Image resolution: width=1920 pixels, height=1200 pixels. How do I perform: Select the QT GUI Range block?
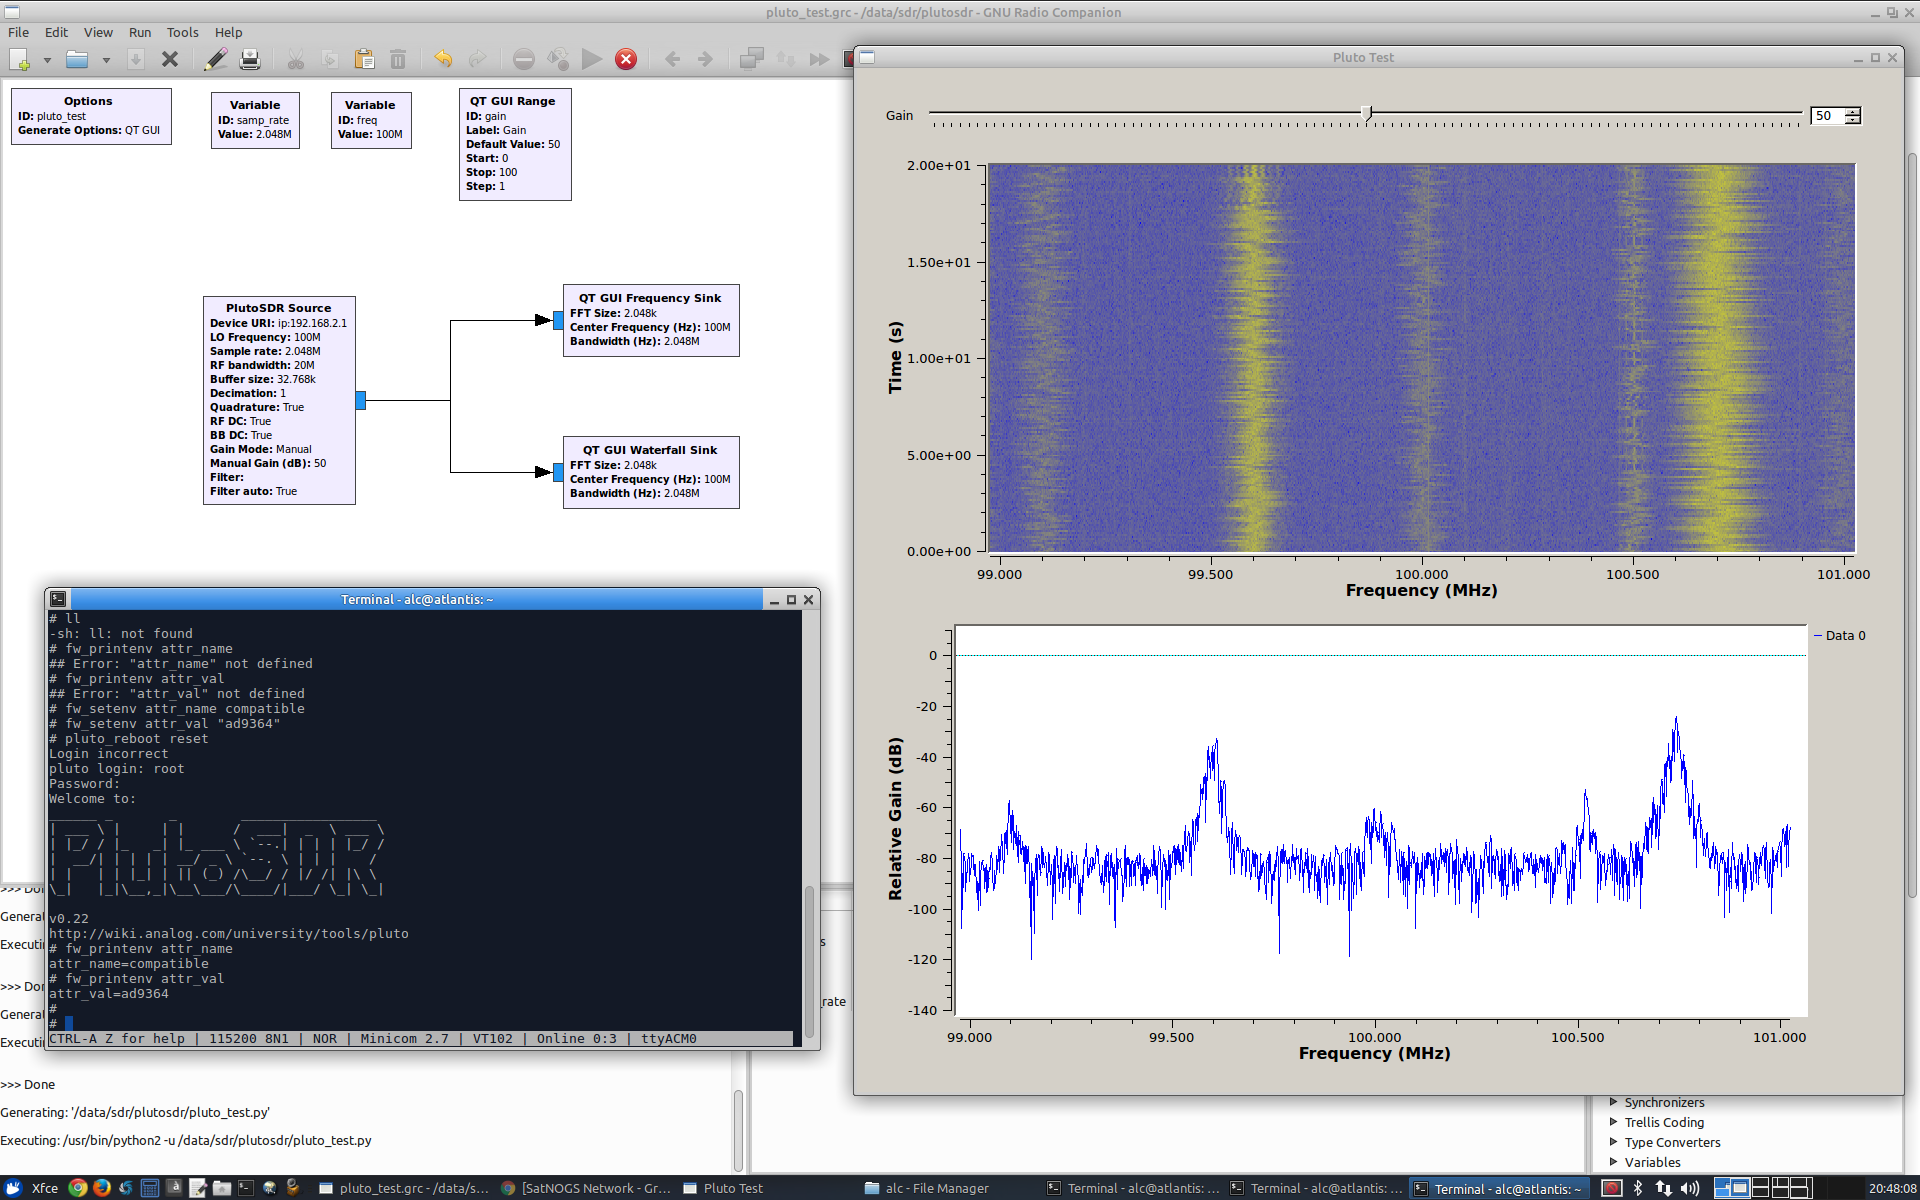click(515, 144)
